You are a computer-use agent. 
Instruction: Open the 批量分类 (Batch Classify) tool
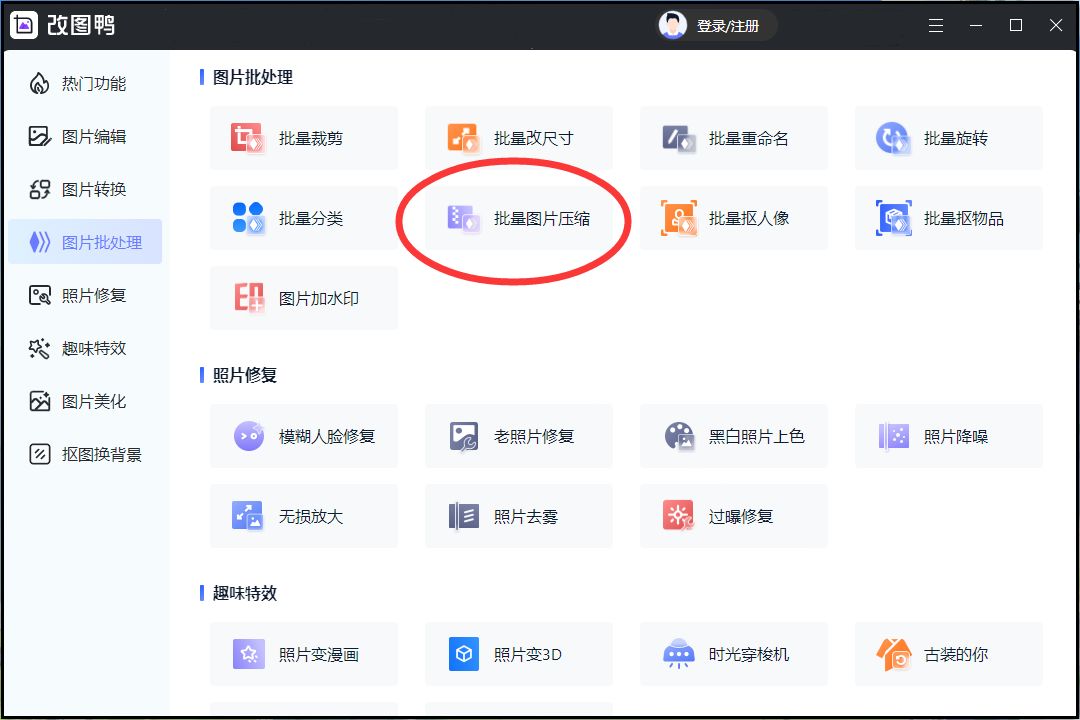point(303,218)
